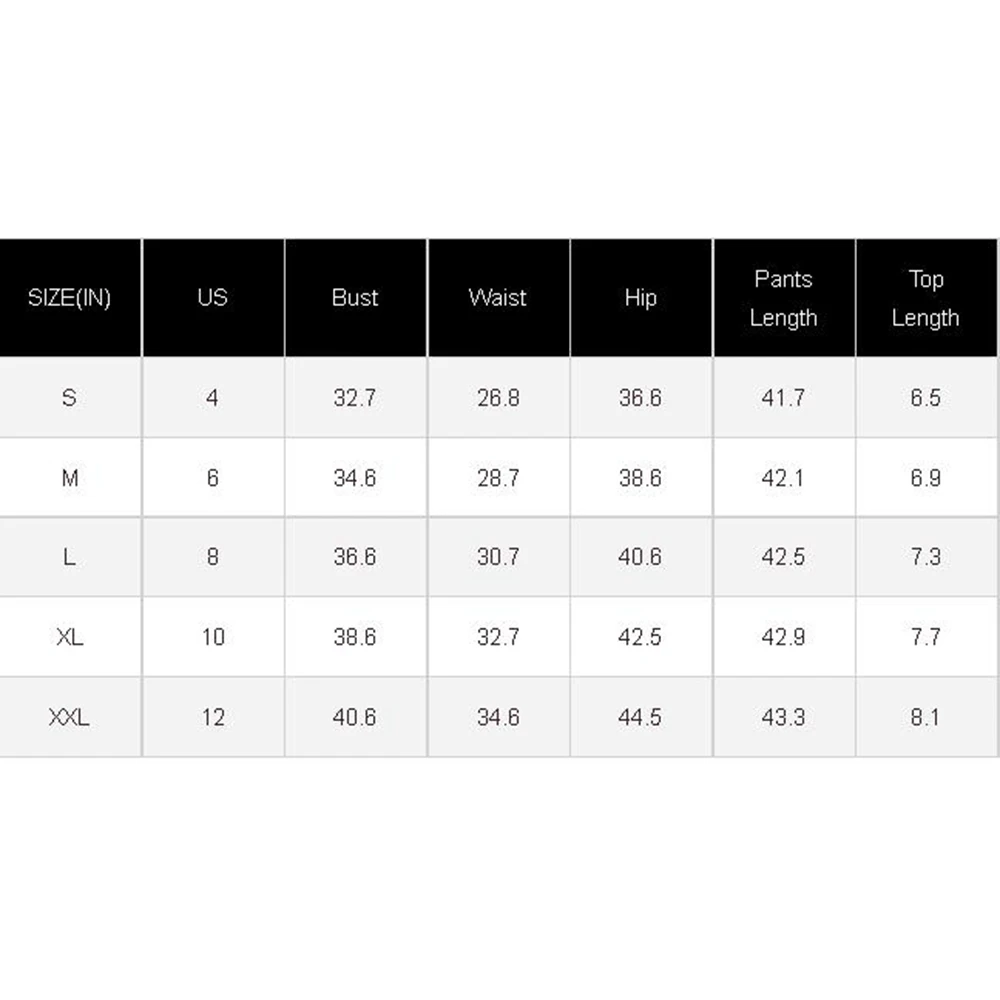Select the S size row label

coord(69,398)
